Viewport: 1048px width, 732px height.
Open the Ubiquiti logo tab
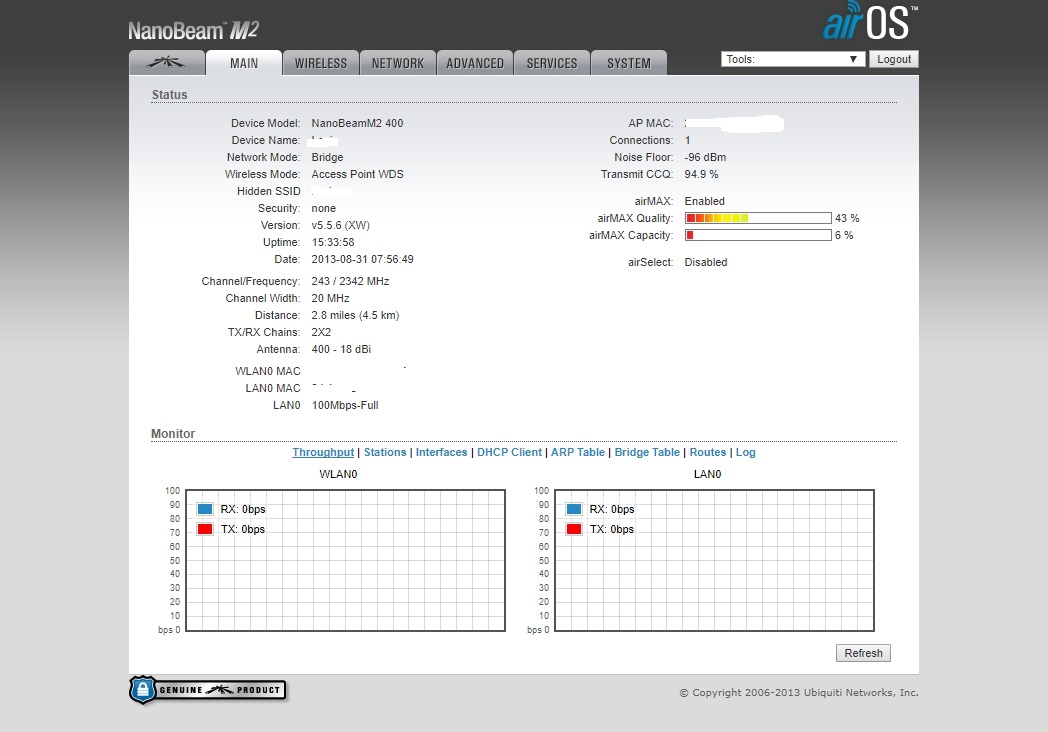click(166, 63)
